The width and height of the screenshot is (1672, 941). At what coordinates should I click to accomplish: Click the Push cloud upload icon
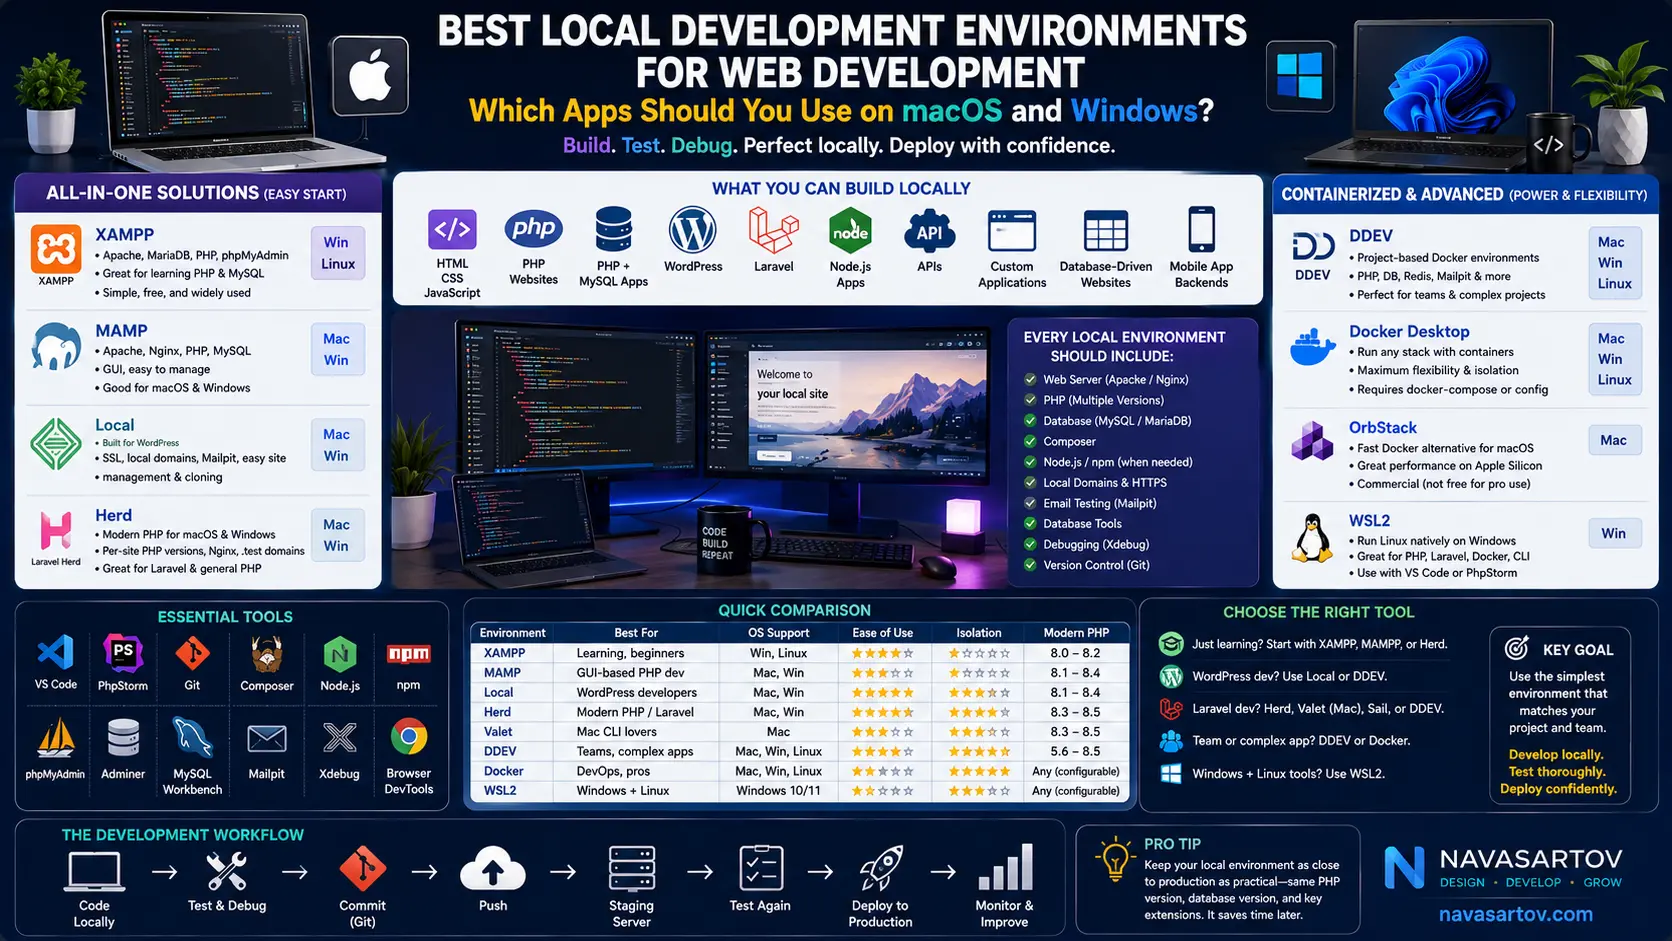point(492,869)
